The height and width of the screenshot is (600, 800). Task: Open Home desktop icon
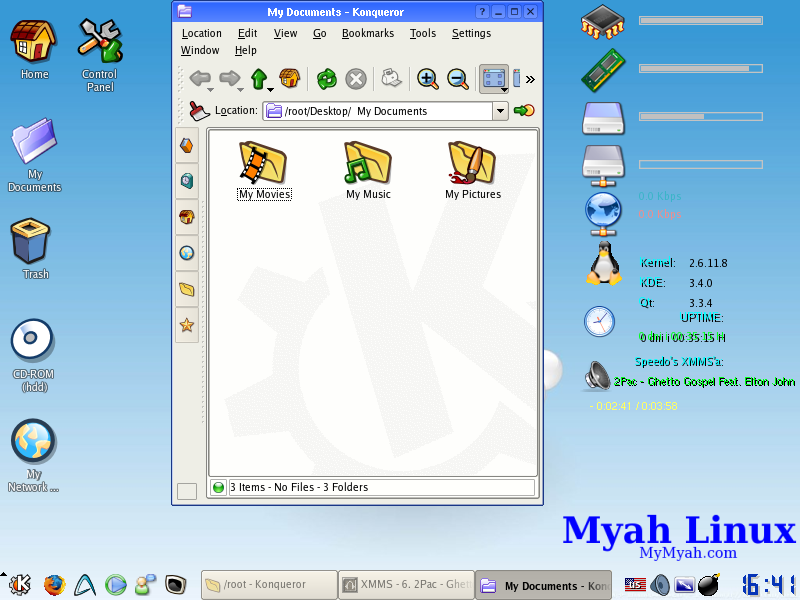coord(34,49)
